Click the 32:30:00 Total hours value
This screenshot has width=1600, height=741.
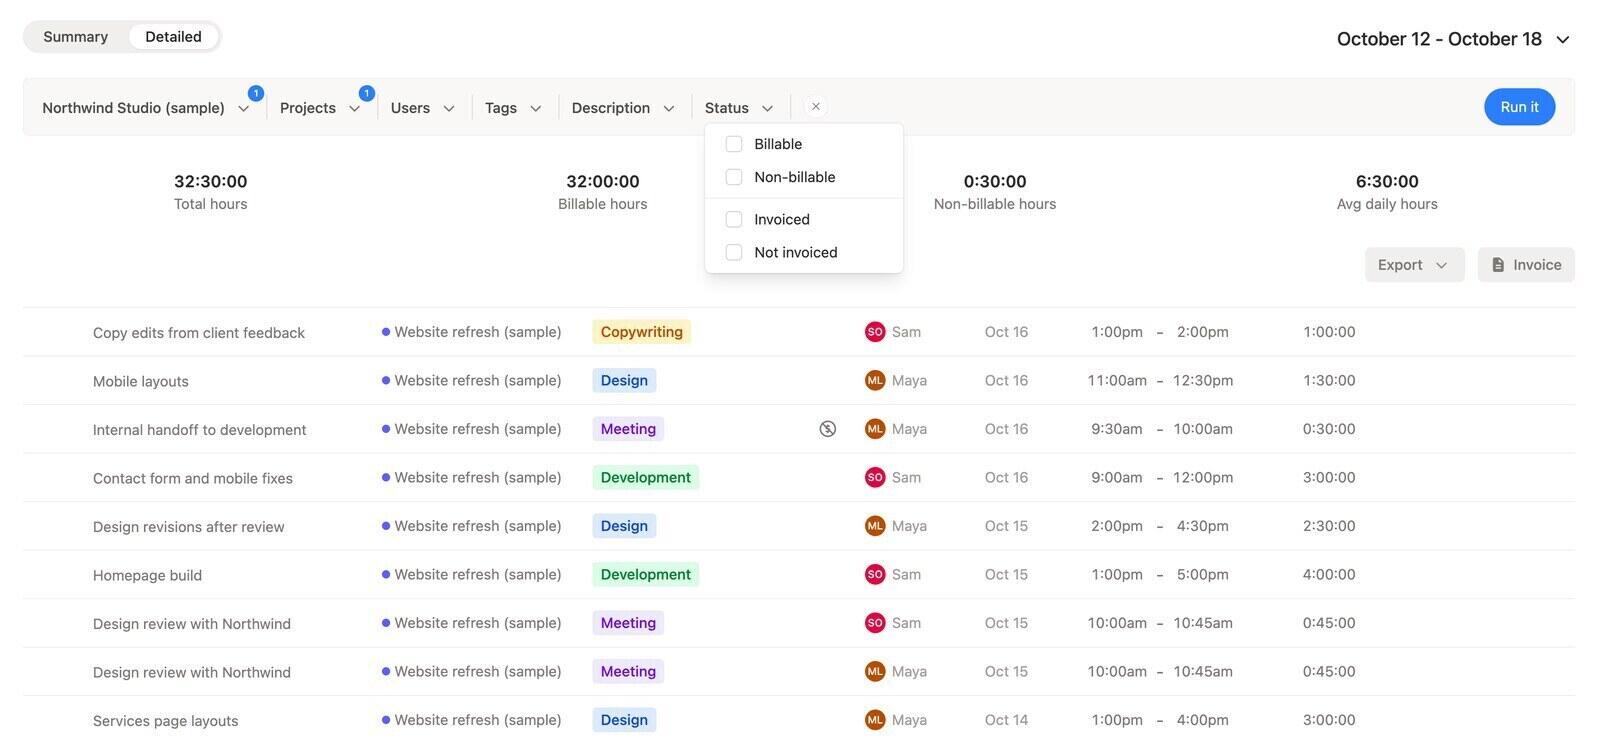[210, 181]
